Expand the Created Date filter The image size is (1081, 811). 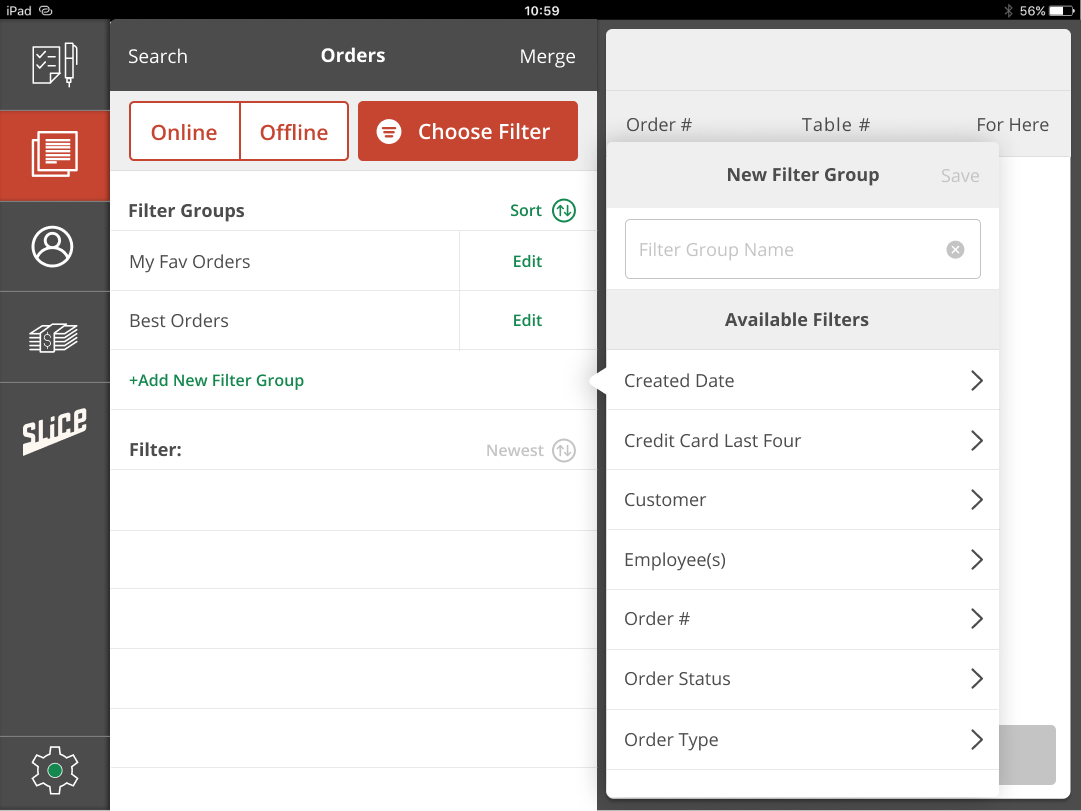click(800, 380)
